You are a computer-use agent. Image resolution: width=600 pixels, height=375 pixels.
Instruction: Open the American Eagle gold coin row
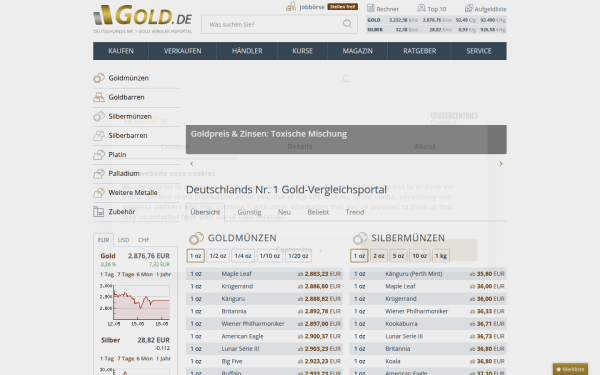pyautogui.click(x=264, y=336)
